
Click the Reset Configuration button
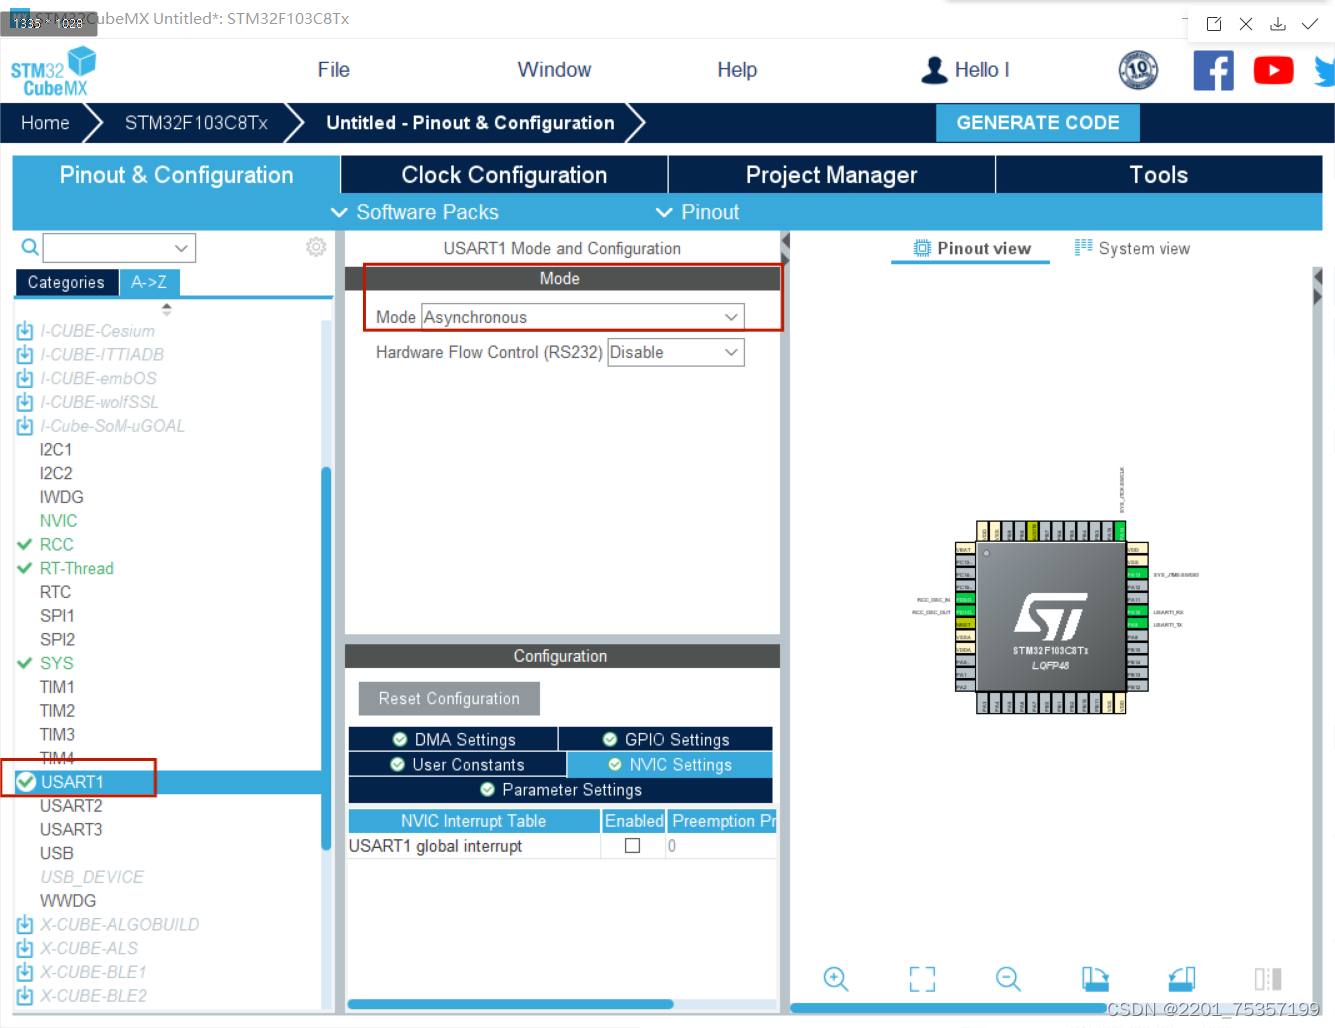point(449,699)
